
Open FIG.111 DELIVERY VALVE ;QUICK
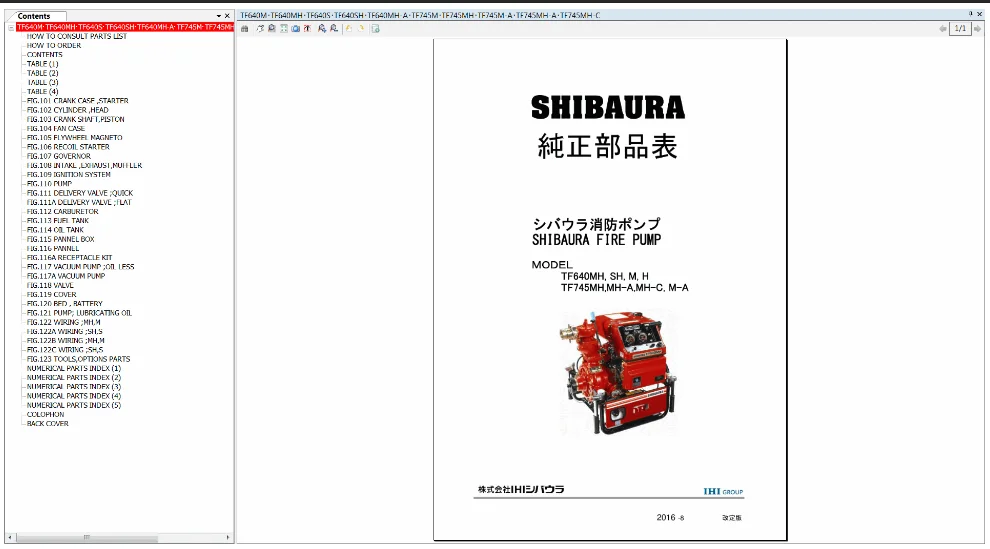pyautogui.click(x=80, y=193)
